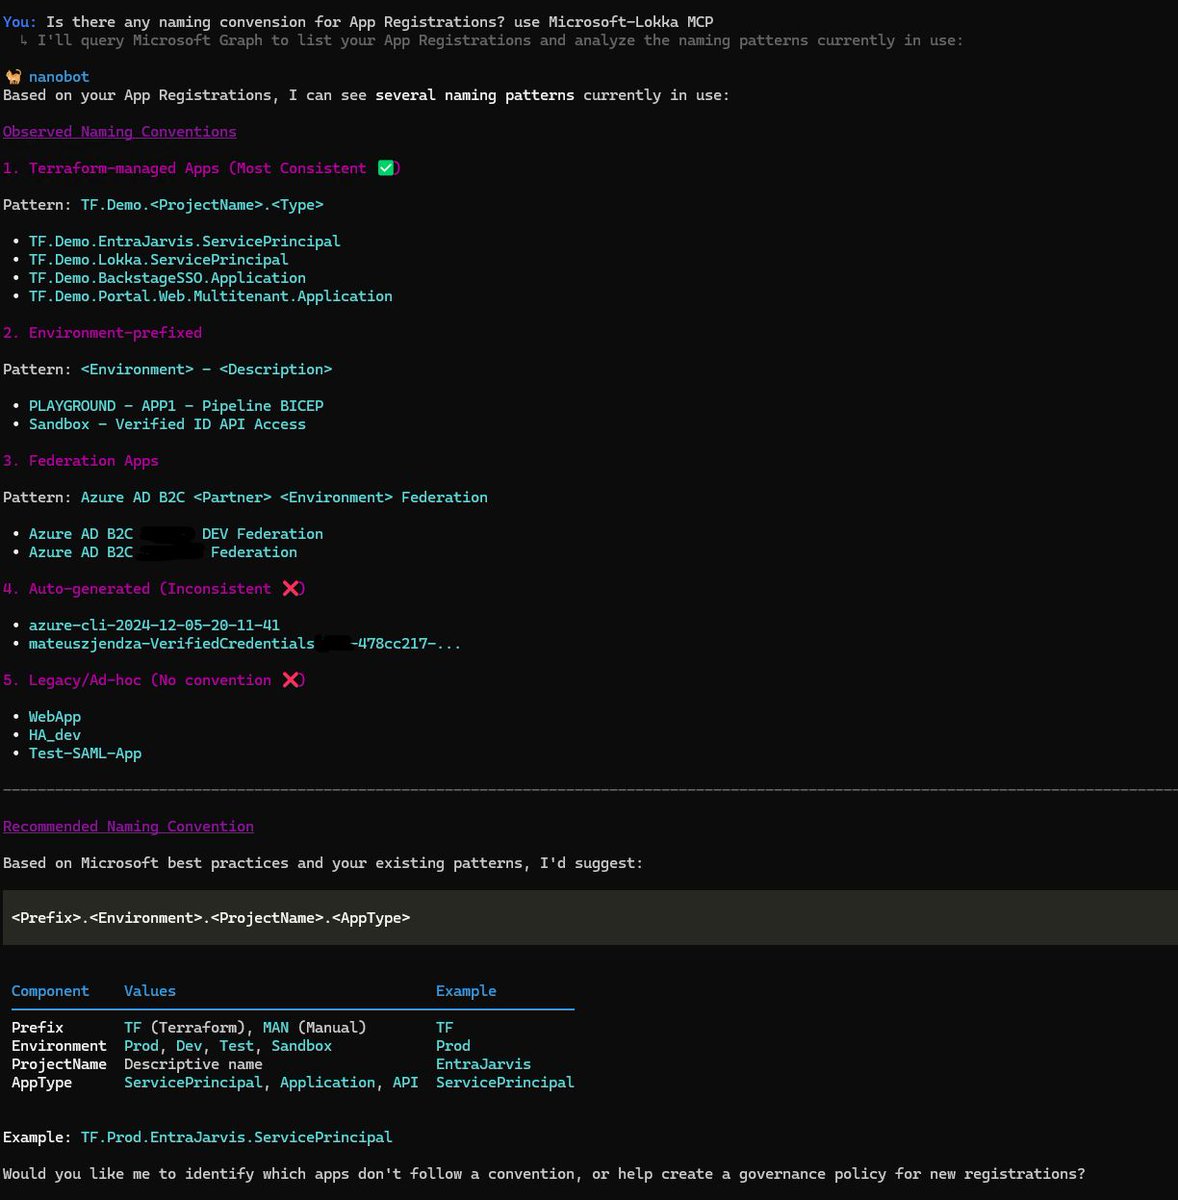Click the Prod, Dev, Test, Sandbox values cell
1178x1200 pixels.
(x=228, y=1046)
